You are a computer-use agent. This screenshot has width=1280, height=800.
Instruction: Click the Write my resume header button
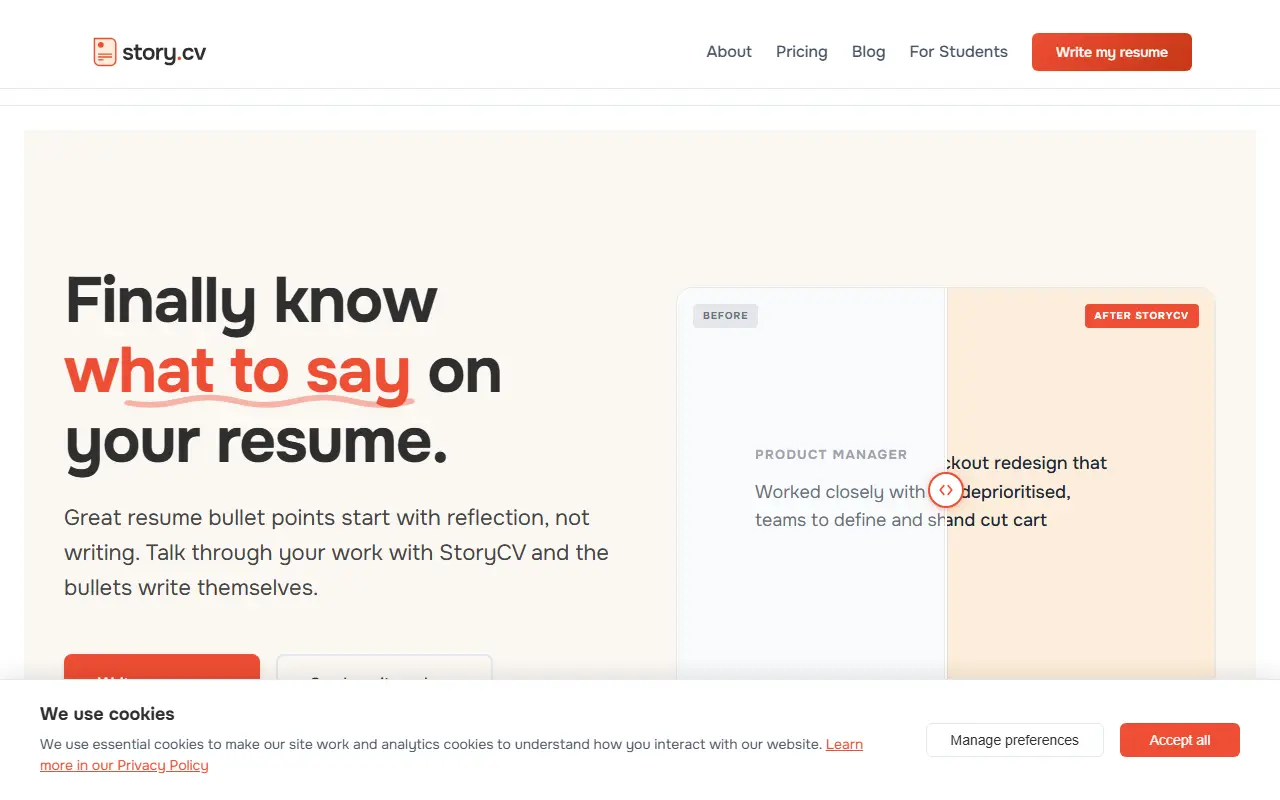[x=1112, y=52]
